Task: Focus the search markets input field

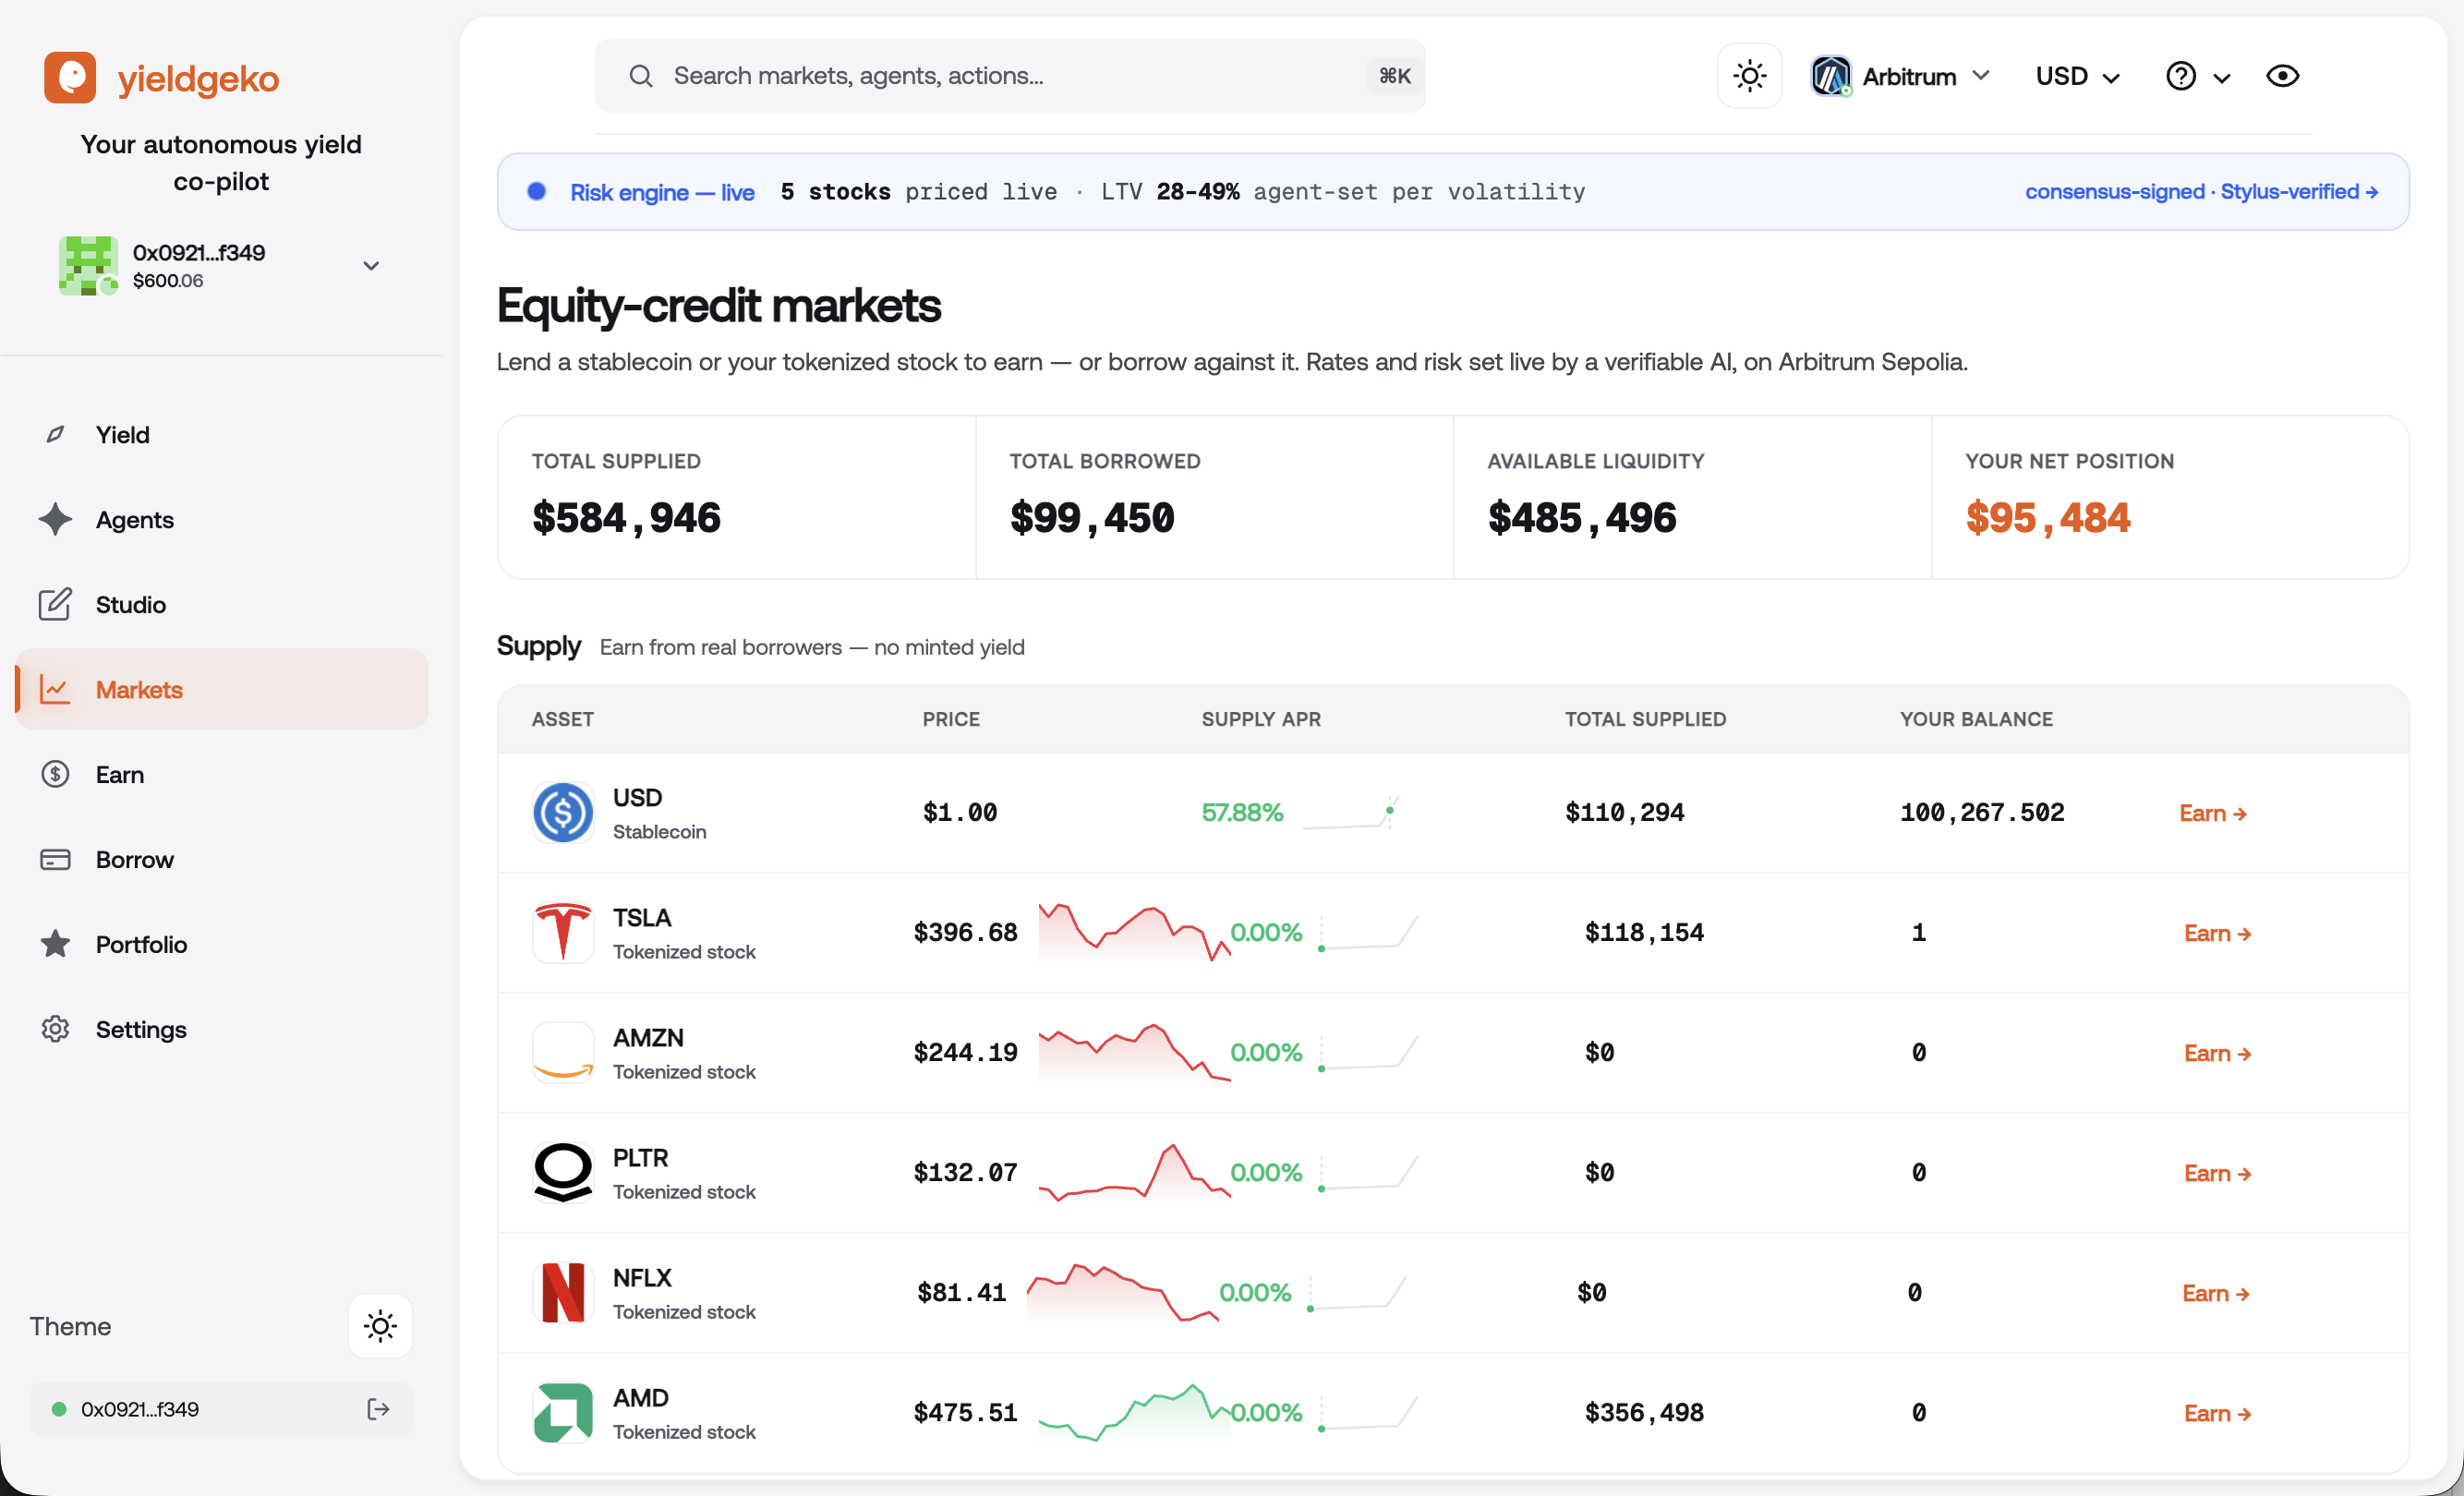Action: click(x=1010, y=76)
